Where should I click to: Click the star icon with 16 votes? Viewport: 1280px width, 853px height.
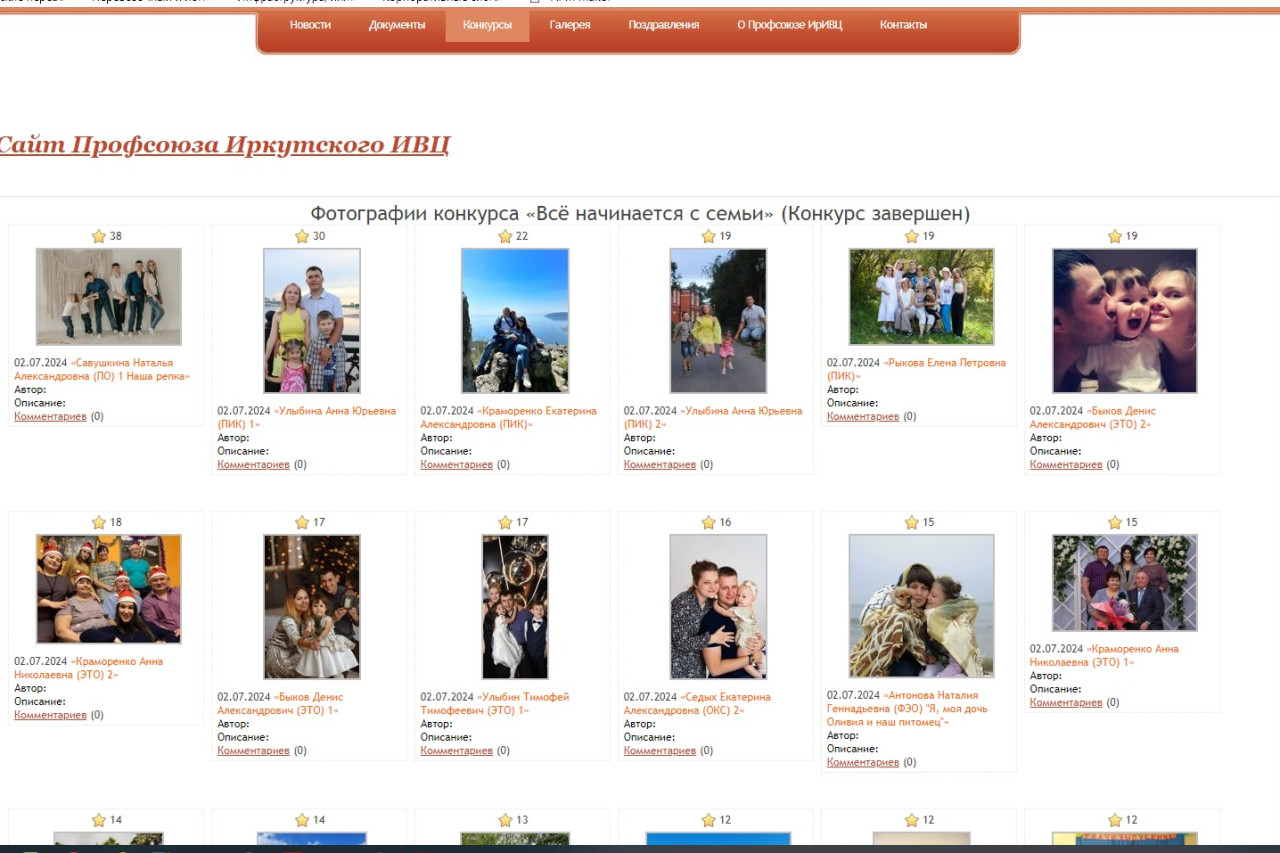click(x=708, y=523)
